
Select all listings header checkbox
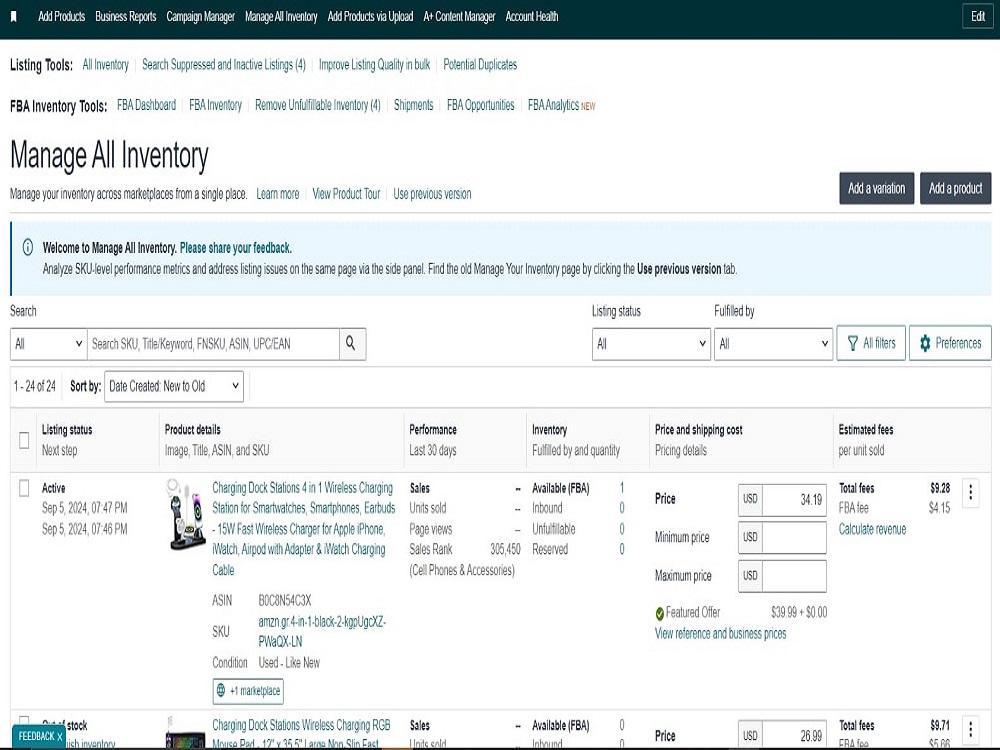pos(24,440)
